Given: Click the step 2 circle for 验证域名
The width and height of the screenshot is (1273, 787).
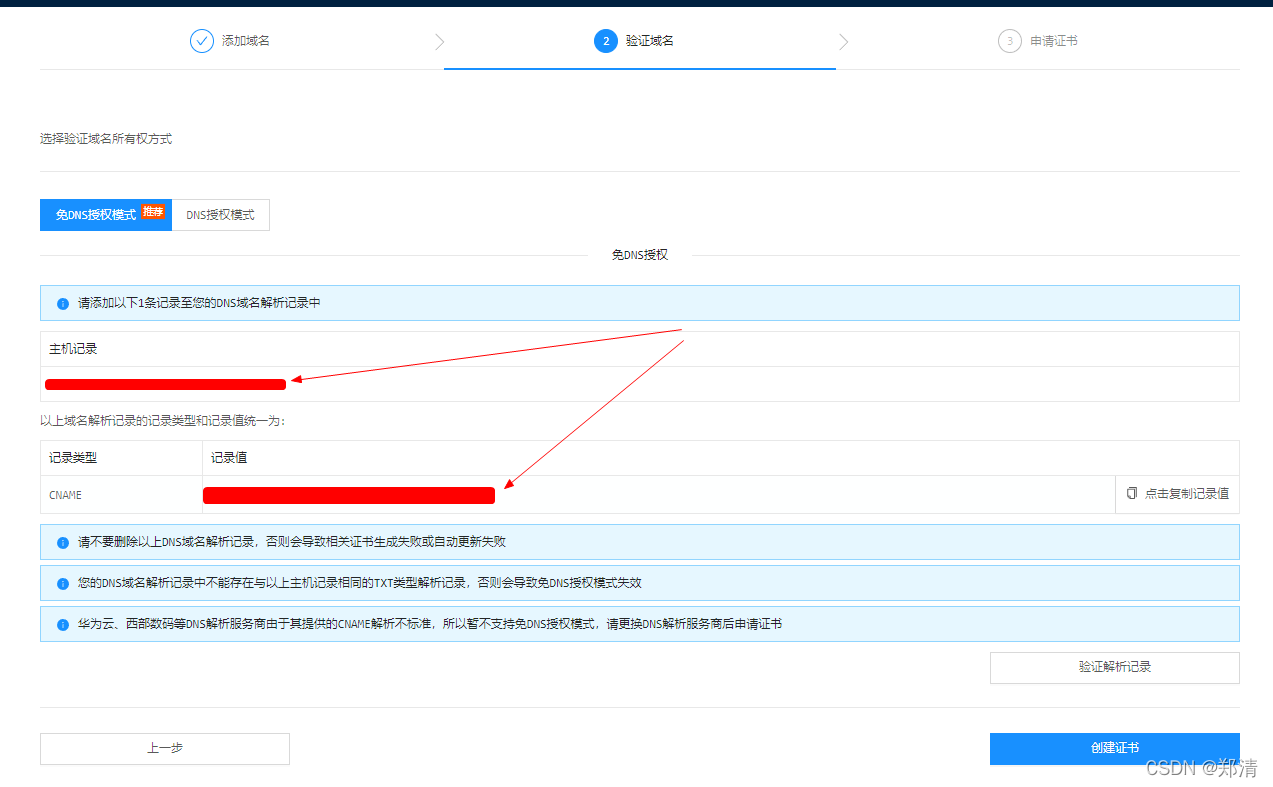Looking at the screenshot, I should pyautogui.click(x=605, y=41).
